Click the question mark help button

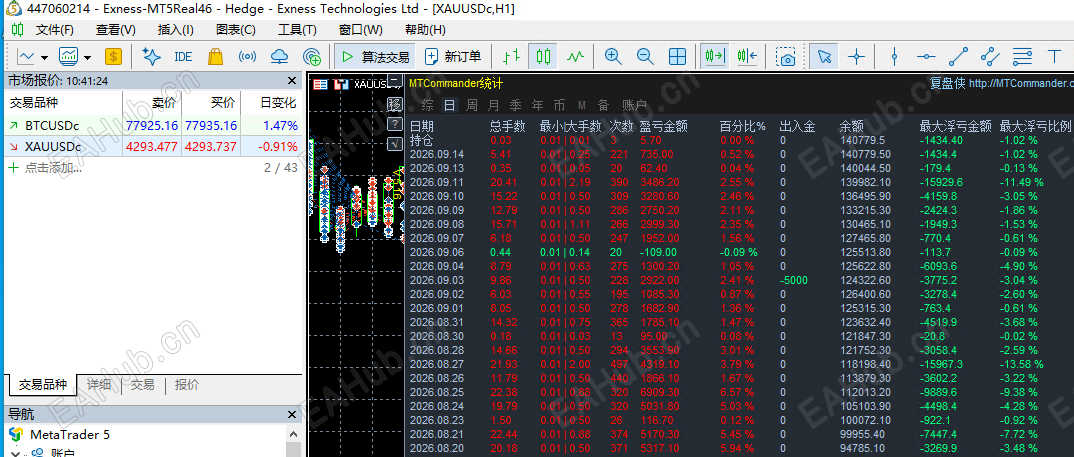(395, 124)
